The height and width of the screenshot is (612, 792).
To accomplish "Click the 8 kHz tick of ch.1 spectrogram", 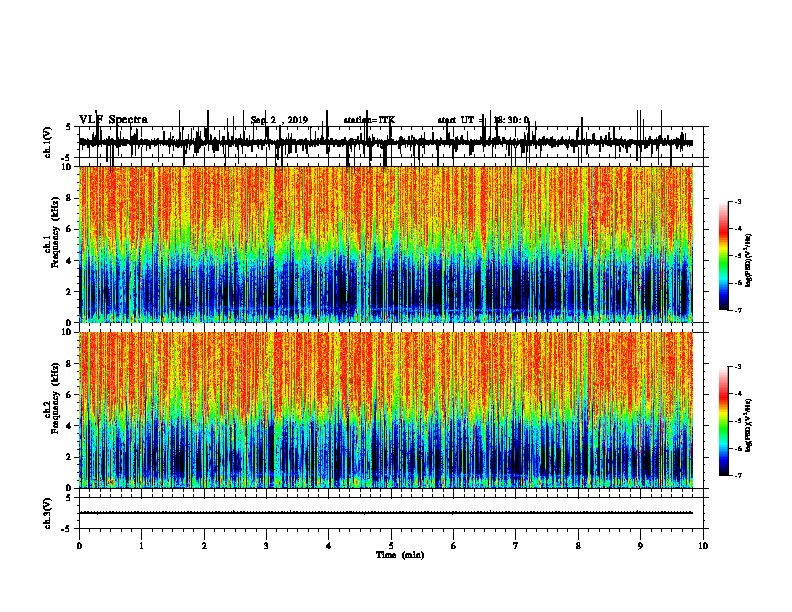I will pyautogui.click(x=70, y=198).
